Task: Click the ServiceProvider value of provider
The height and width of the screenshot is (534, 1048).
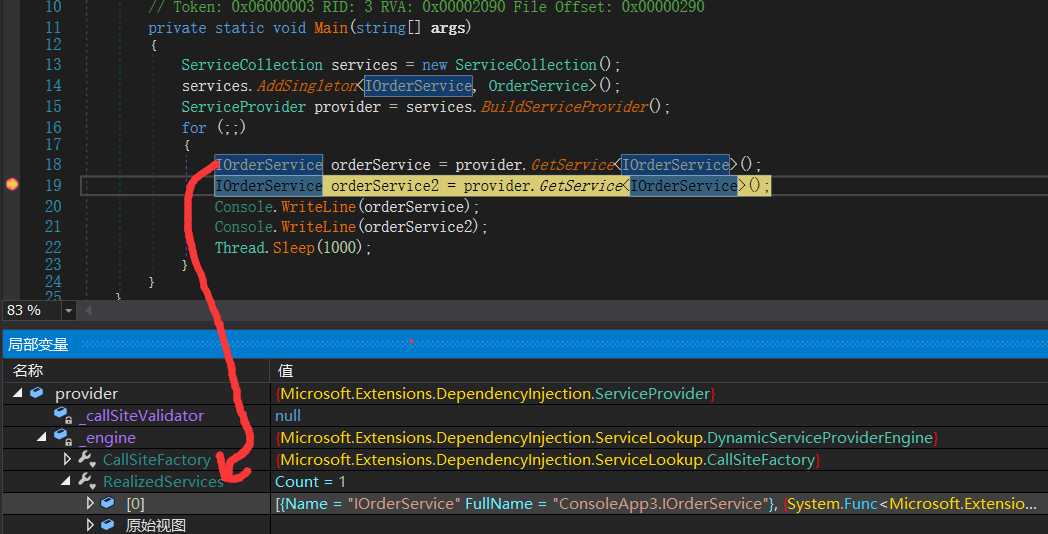Action: 495,394
